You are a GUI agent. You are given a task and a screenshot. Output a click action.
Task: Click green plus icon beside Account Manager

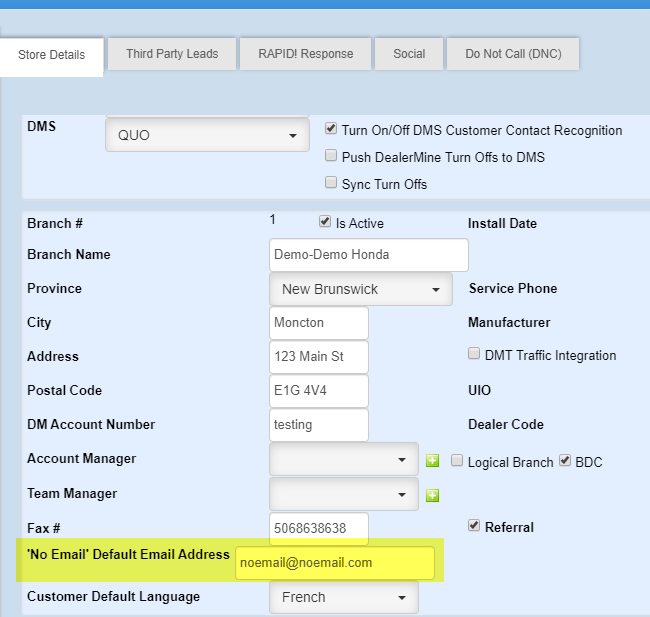coord(433,461)
